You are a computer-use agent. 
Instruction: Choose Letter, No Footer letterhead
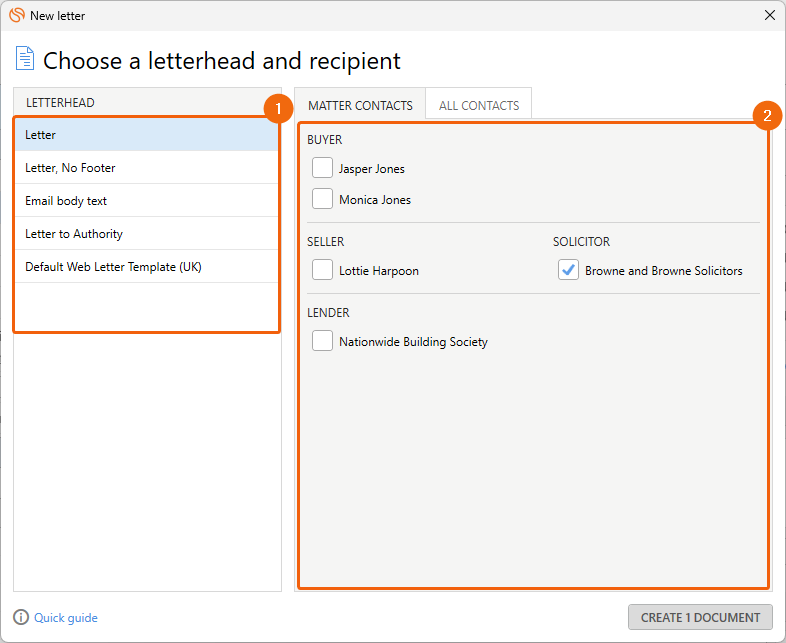click(x=146, y=168)
